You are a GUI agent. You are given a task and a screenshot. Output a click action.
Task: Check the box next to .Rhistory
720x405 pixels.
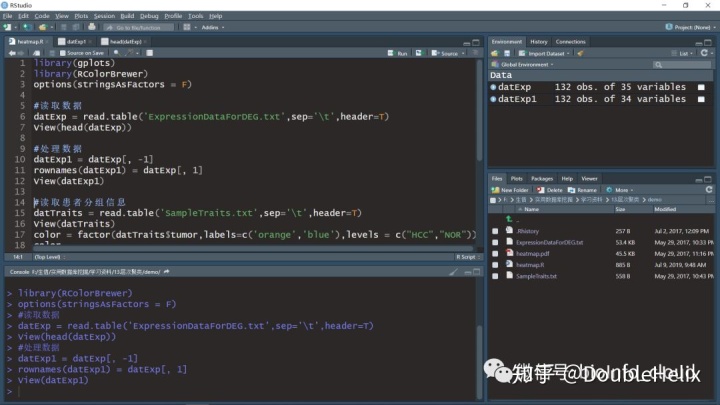point(495,231)
